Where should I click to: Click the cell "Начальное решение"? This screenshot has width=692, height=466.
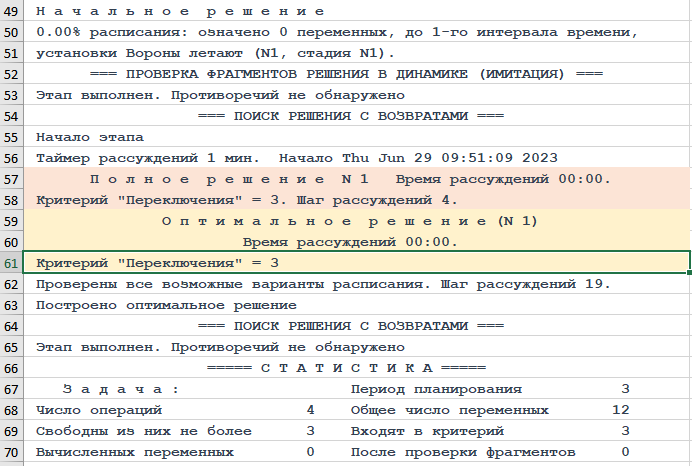click(180, 11)
